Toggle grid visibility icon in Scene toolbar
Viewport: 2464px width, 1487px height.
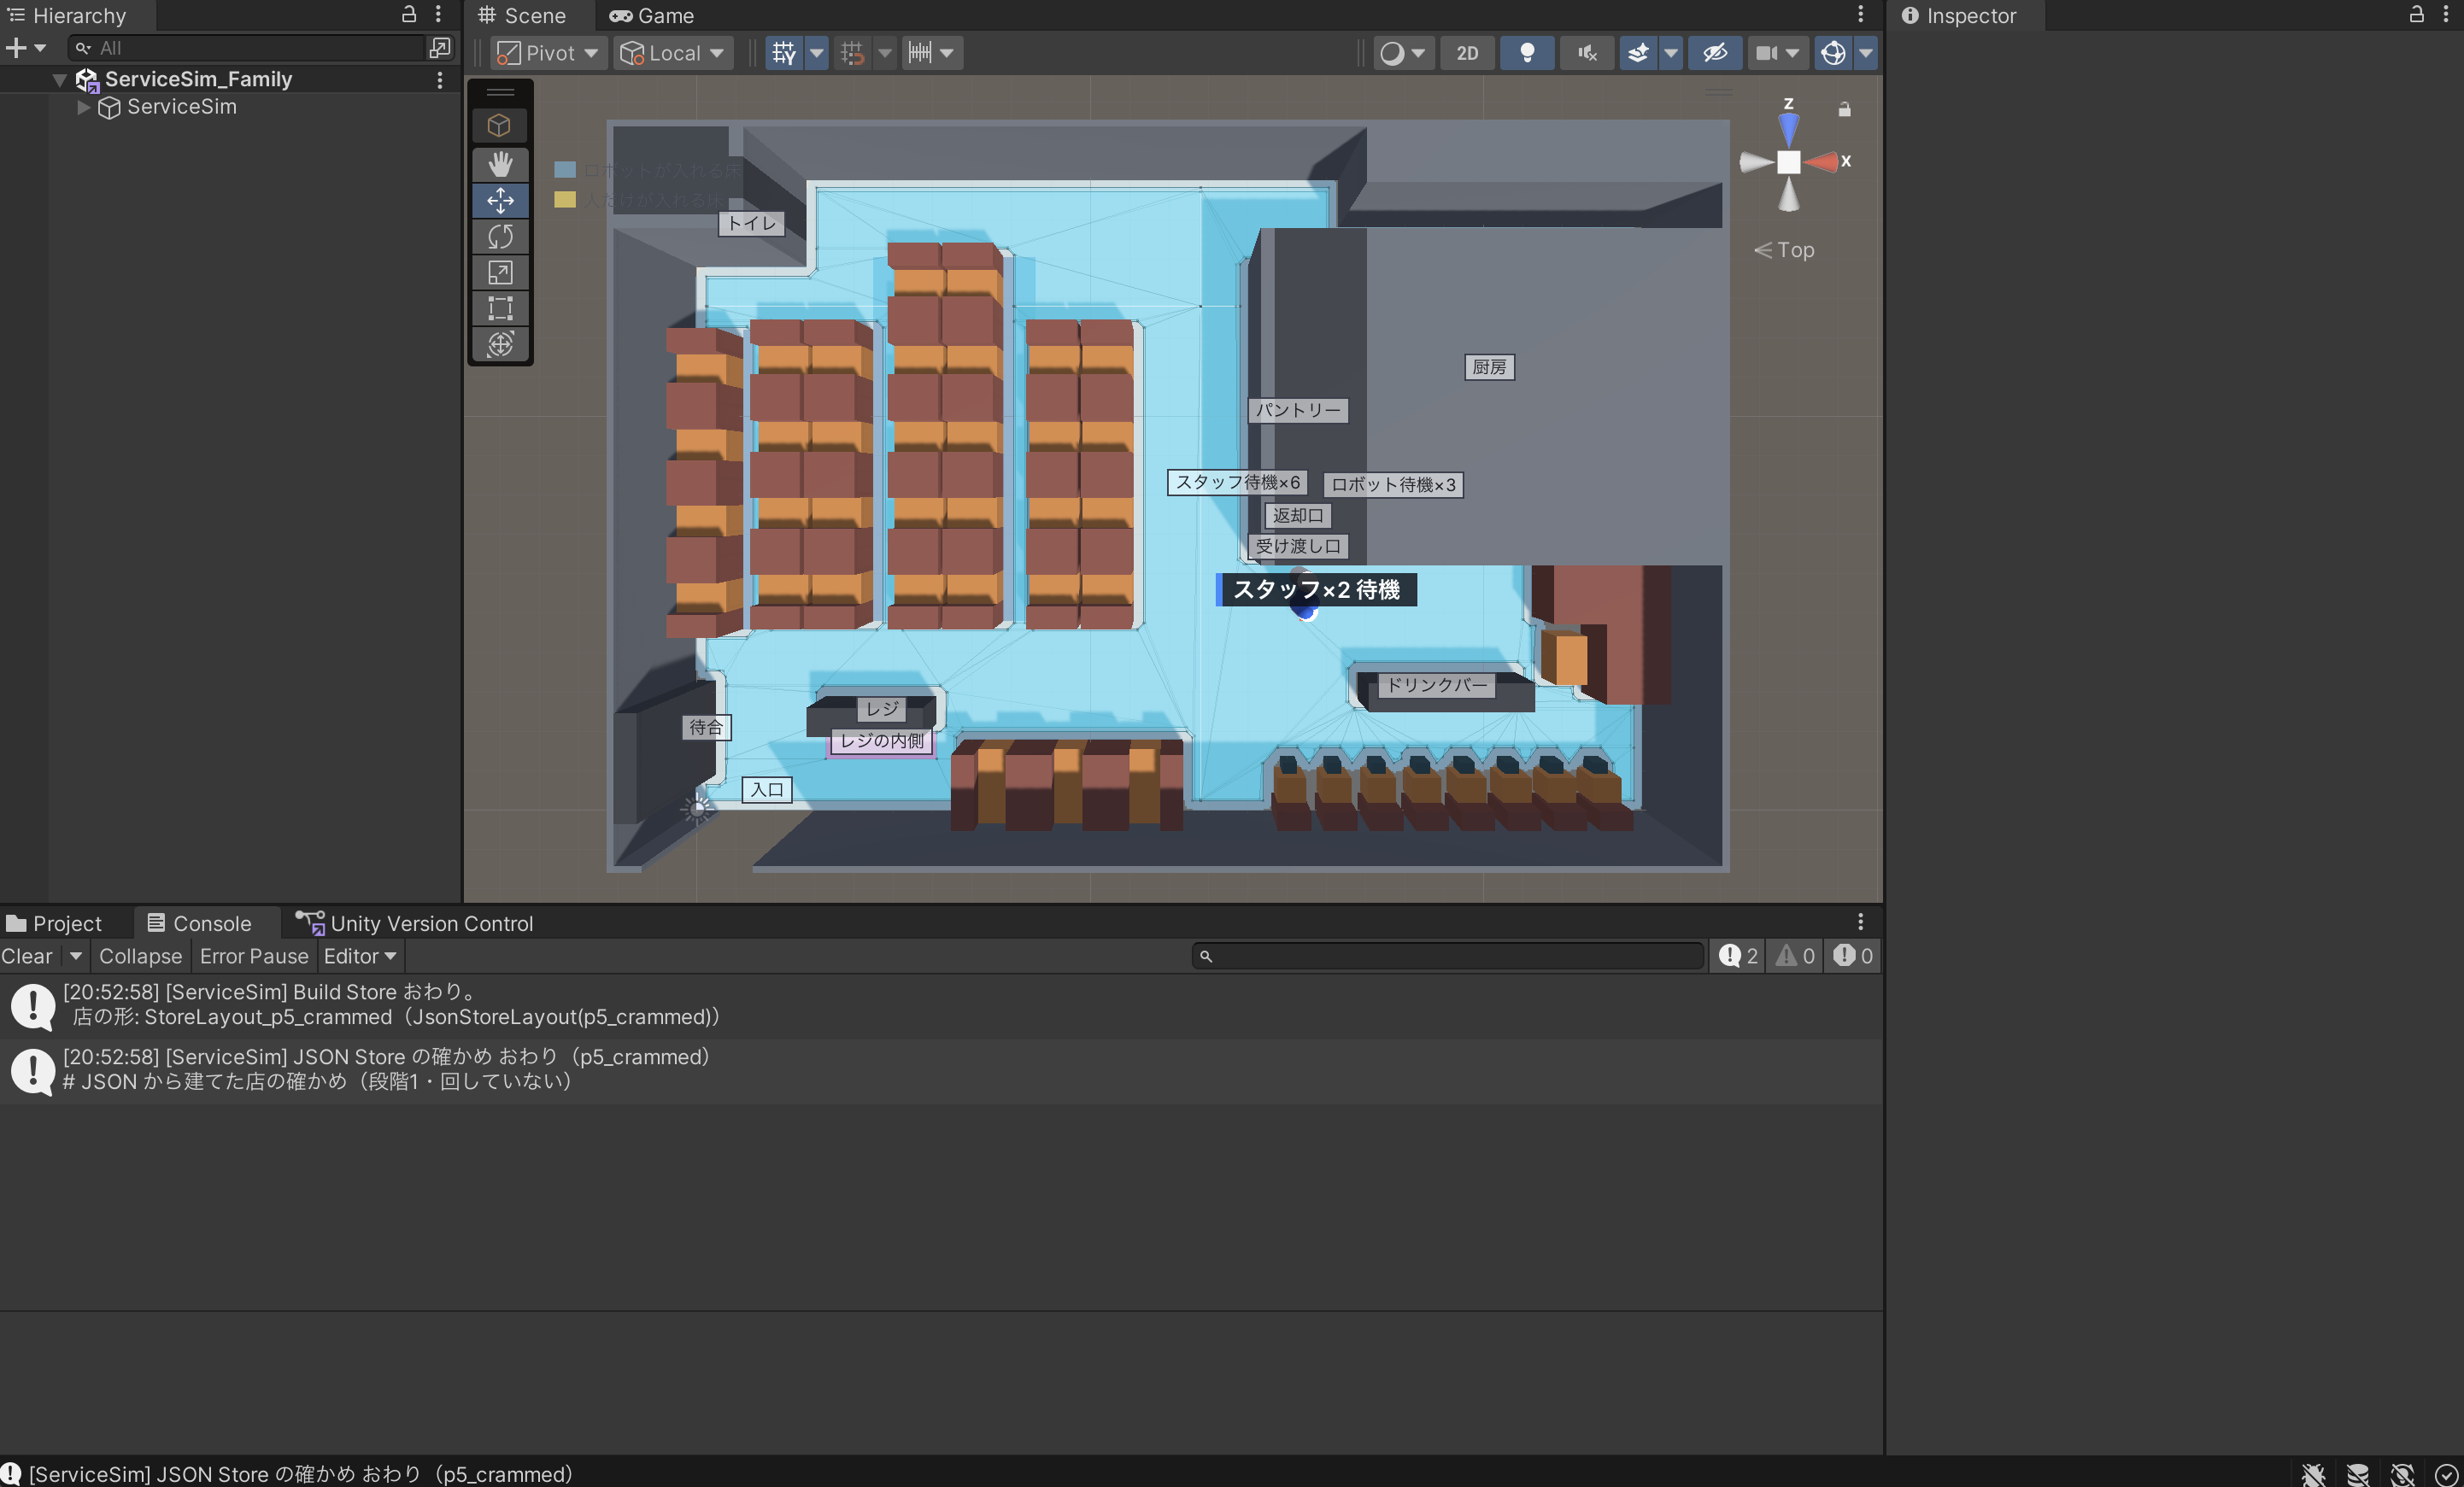coord(784,53)
